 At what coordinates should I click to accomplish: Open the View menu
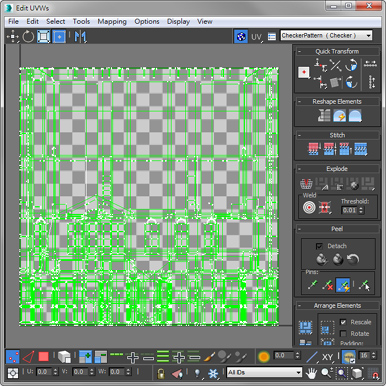tap(204, 22)
